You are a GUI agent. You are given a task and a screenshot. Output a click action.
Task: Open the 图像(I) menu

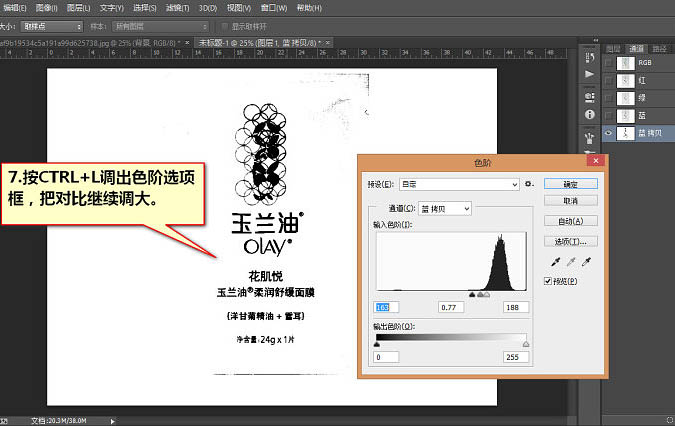[x=46, y=8]
